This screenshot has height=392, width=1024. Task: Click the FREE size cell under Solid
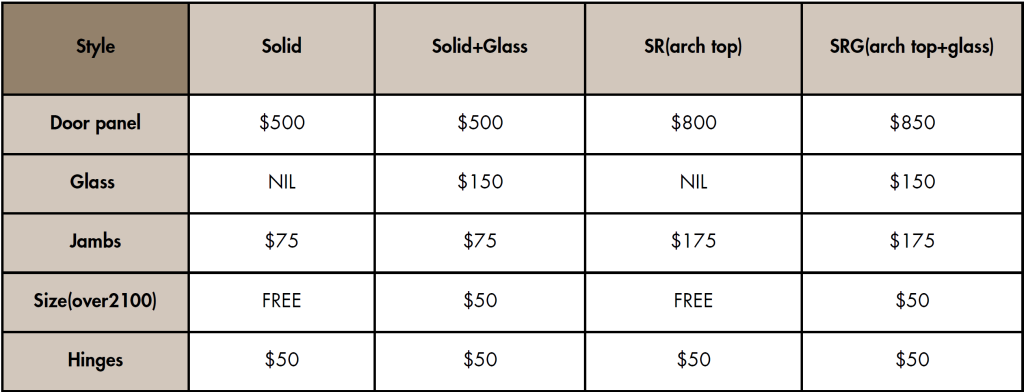point(281,301)
